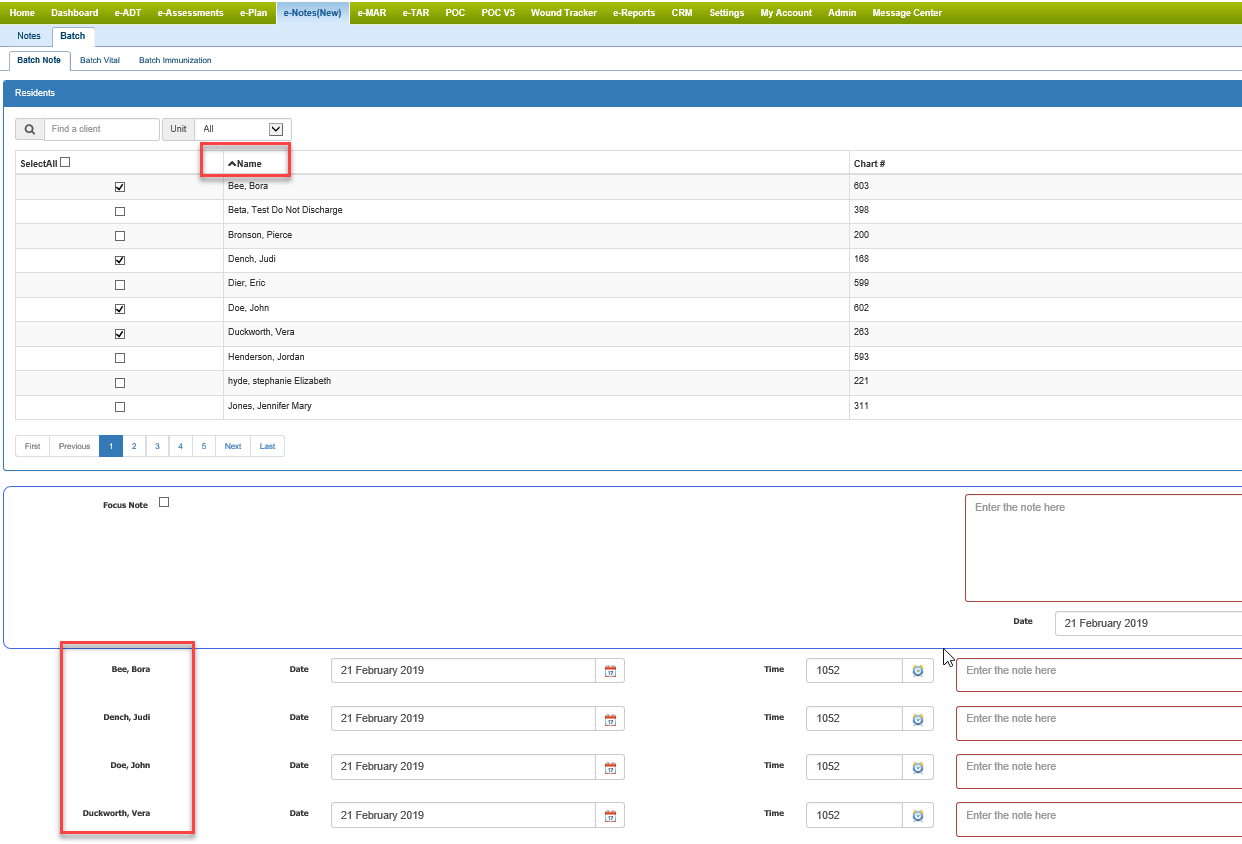Uncheck the Bee, Bora resident checkbox
Image resolution: width=1242 pixels, height=844 pixels.
pos(120,187)
